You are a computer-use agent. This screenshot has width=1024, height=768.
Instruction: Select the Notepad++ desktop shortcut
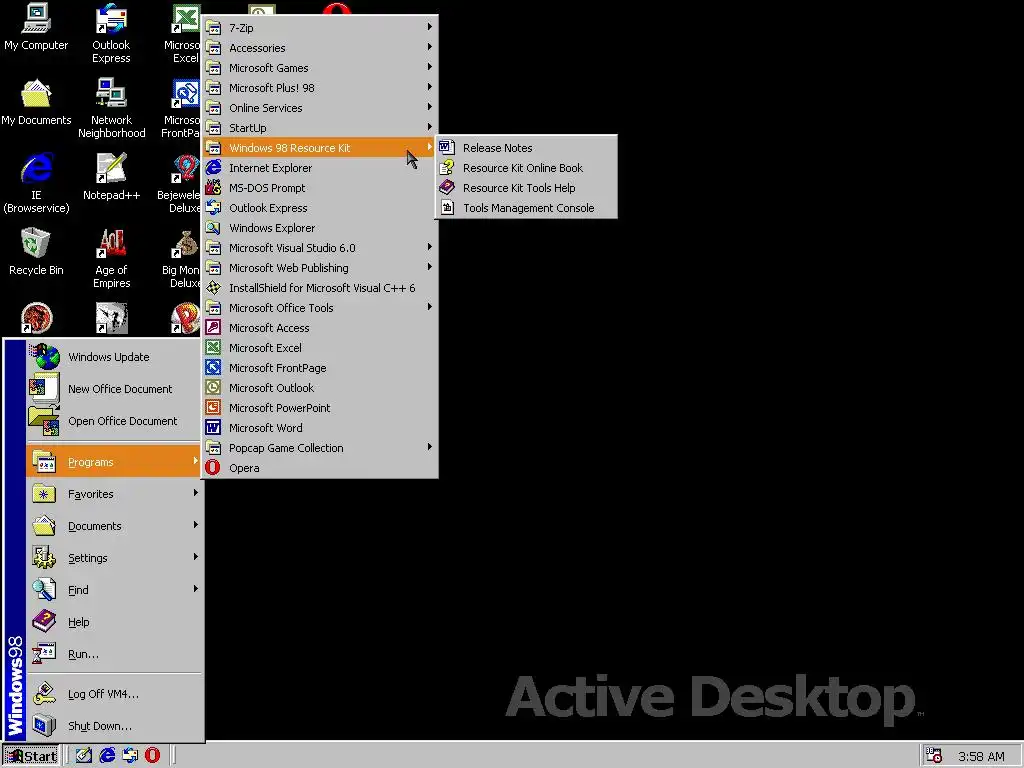pyautogui.click(x=111, y=177)
